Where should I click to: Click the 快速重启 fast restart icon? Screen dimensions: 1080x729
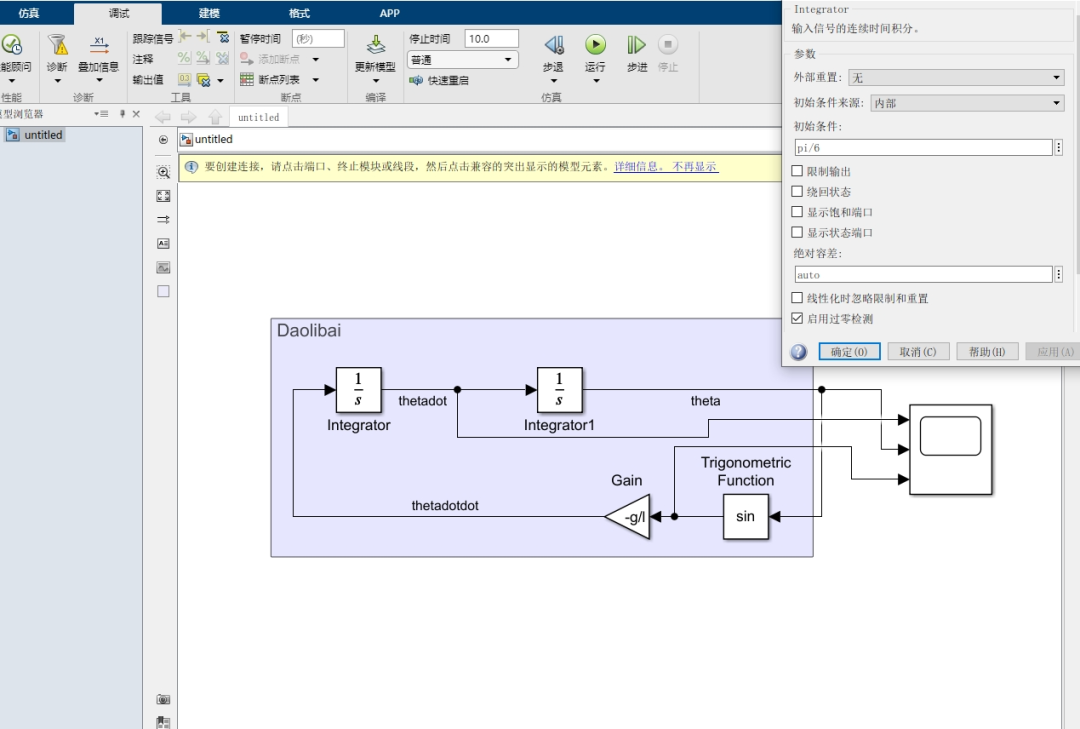(416, 81)
